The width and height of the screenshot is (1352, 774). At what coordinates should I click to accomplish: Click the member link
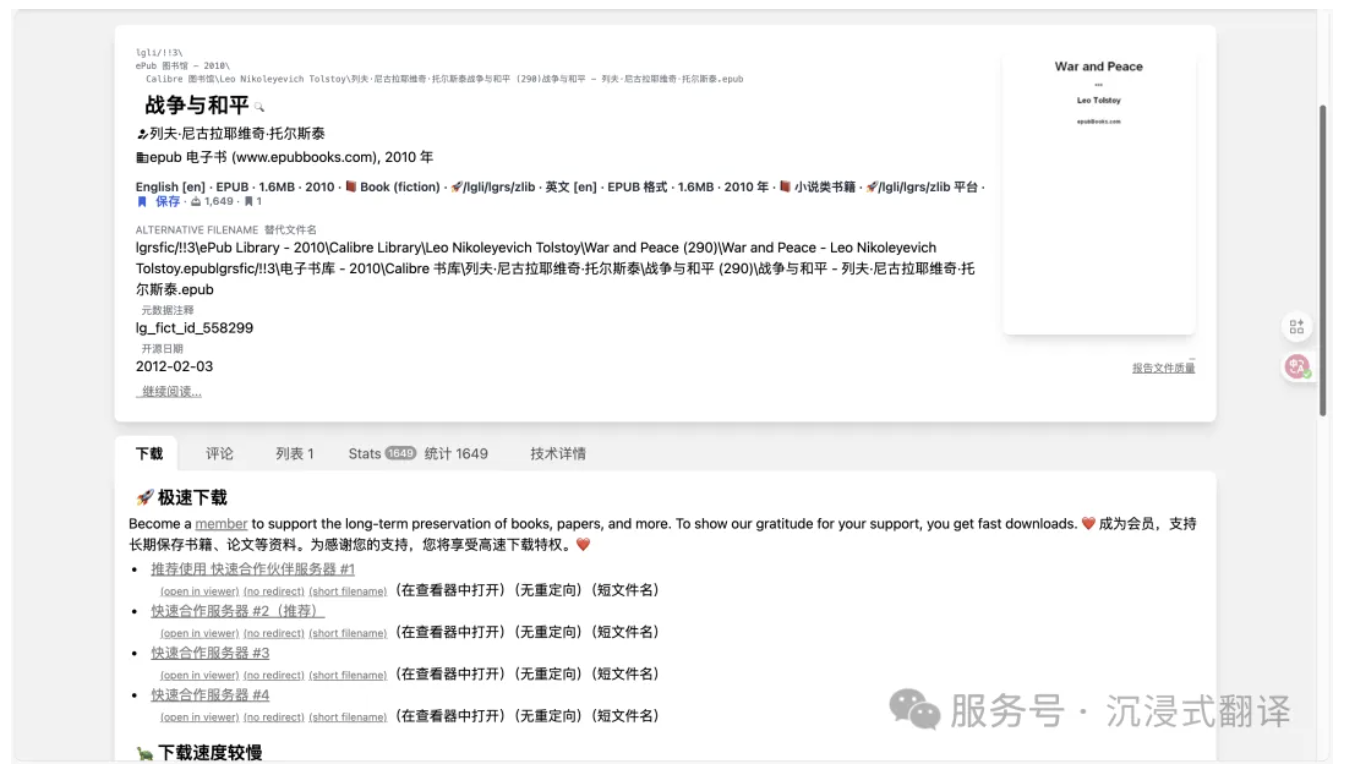(221, 524)
